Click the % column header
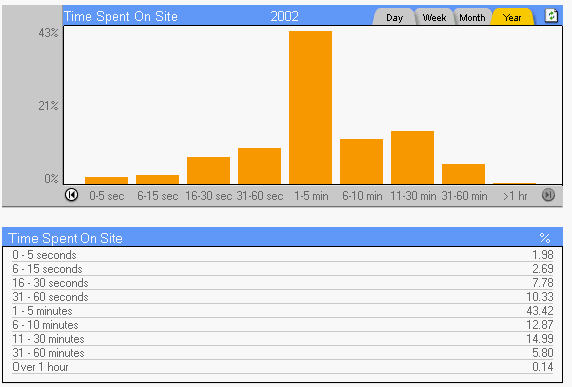Viewport: 572px width, 387px height. 545,238
